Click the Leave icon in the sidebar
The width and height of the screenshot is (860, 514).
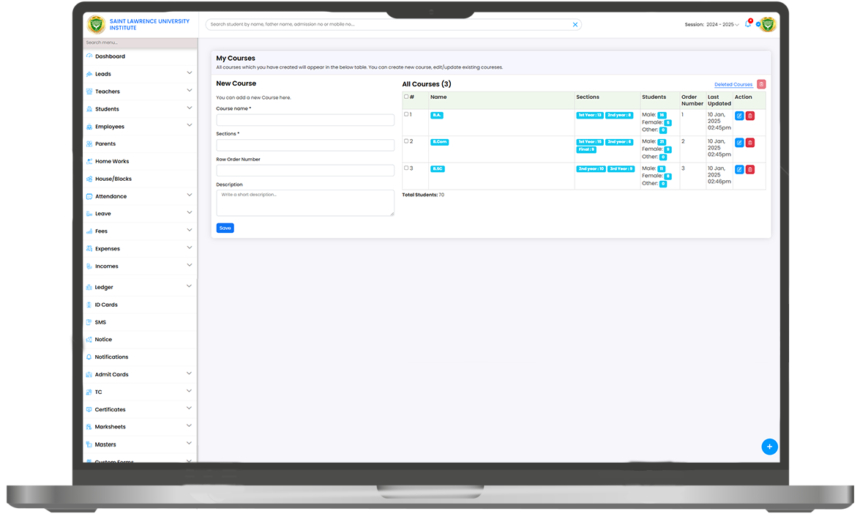[89, 213]
